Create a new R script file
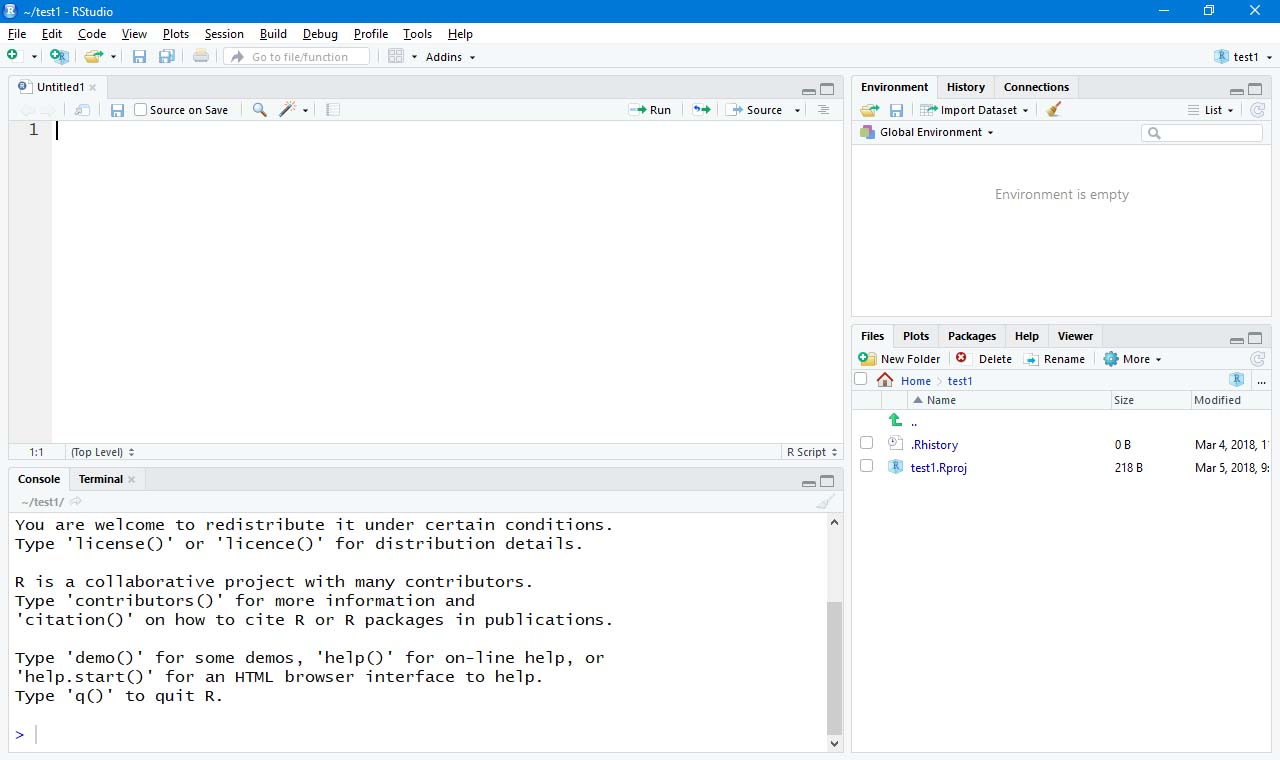The image size is (1280, 760). tap(10, 56)
